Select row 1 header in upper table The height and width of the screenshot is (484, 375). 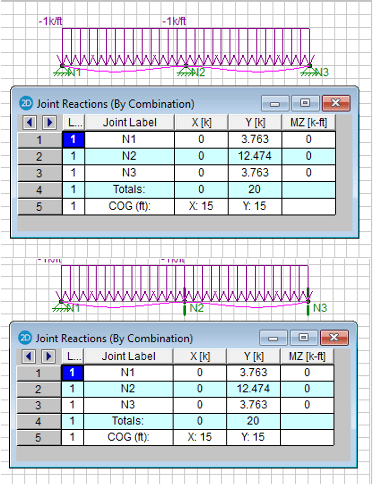(39, 140)
